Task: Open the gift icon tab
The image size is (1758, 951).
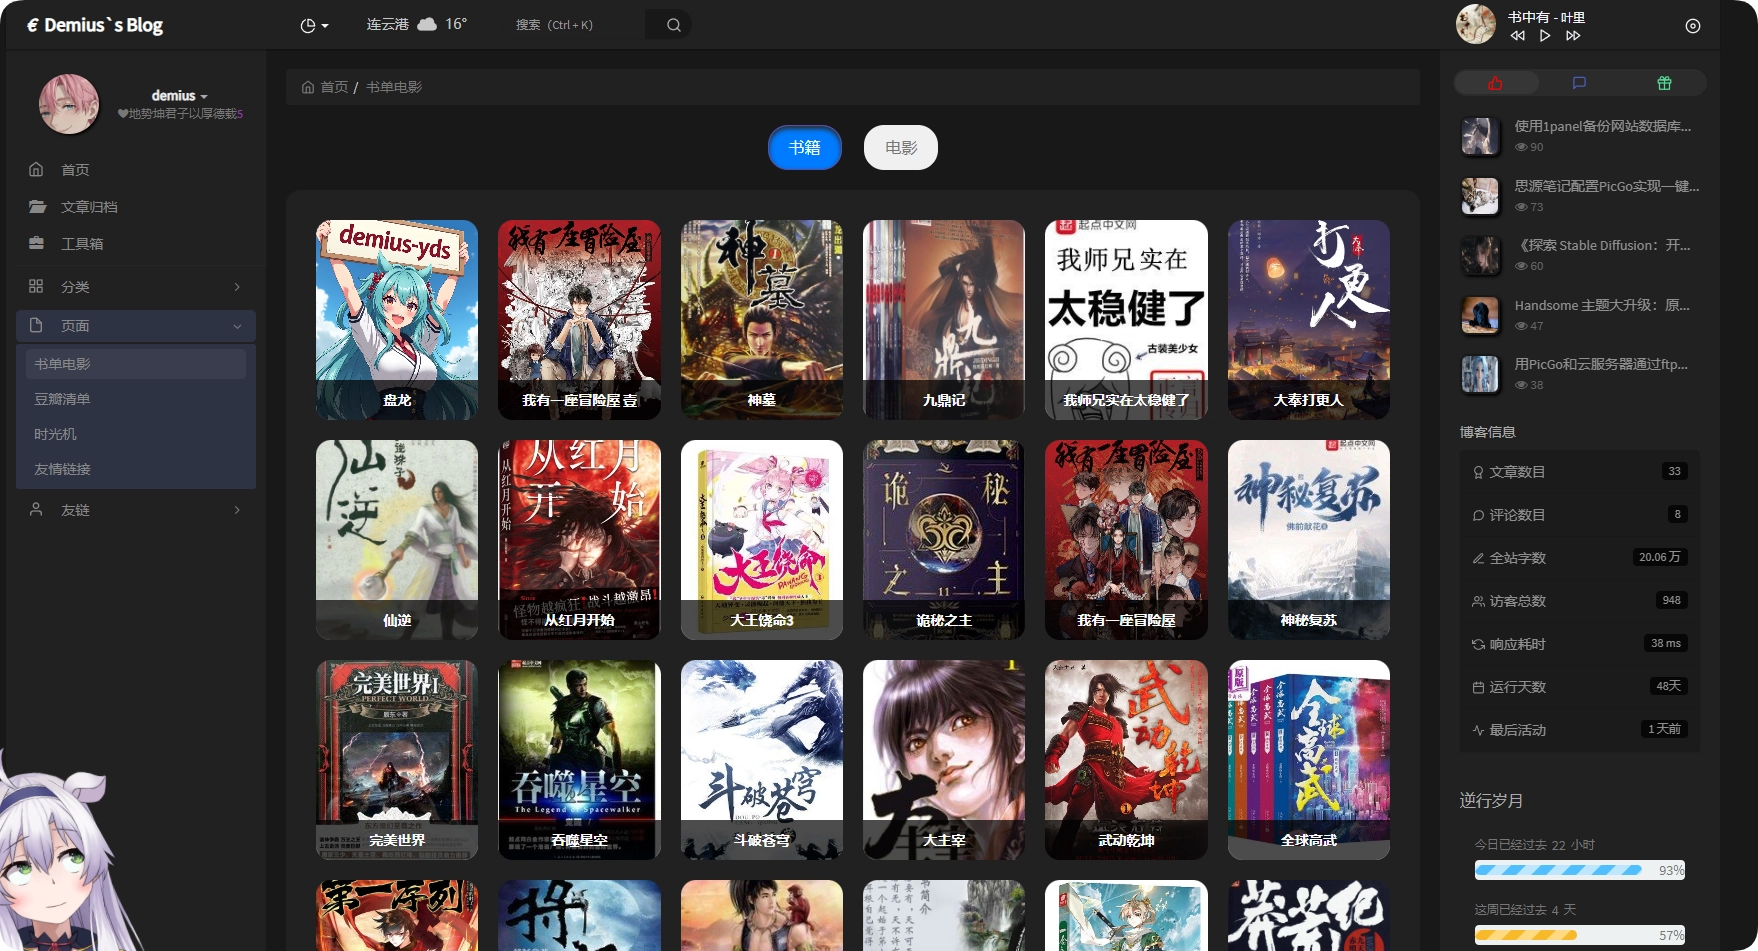Action: click(x=1664, y=83)
